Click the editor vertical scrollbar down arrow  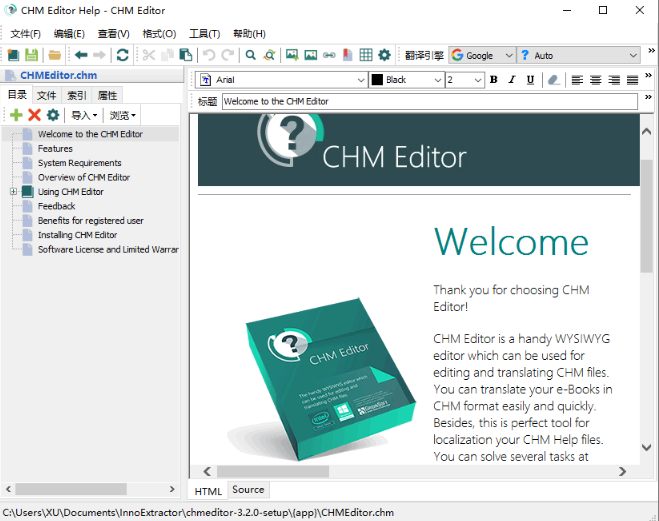point(646,447)
